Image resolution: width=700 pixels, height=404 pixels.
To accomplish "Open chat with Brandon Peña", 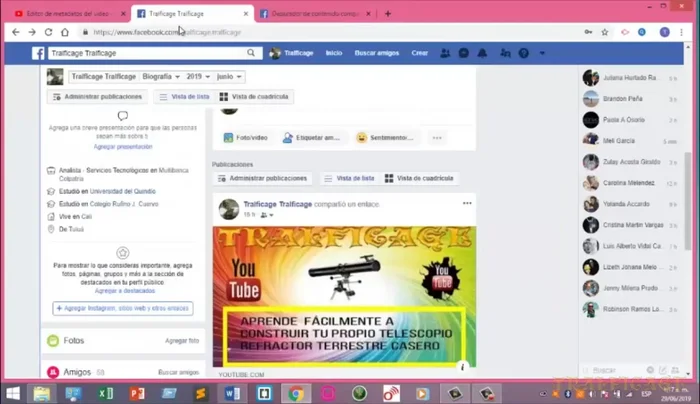I will click(x=629, y=99).
